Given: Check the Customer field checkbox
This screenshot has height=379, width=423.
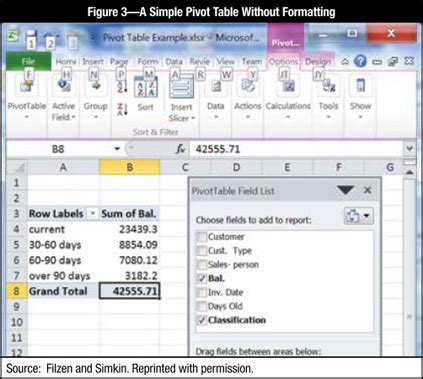Looking at the screenshot, I should (x=201, y=237).
